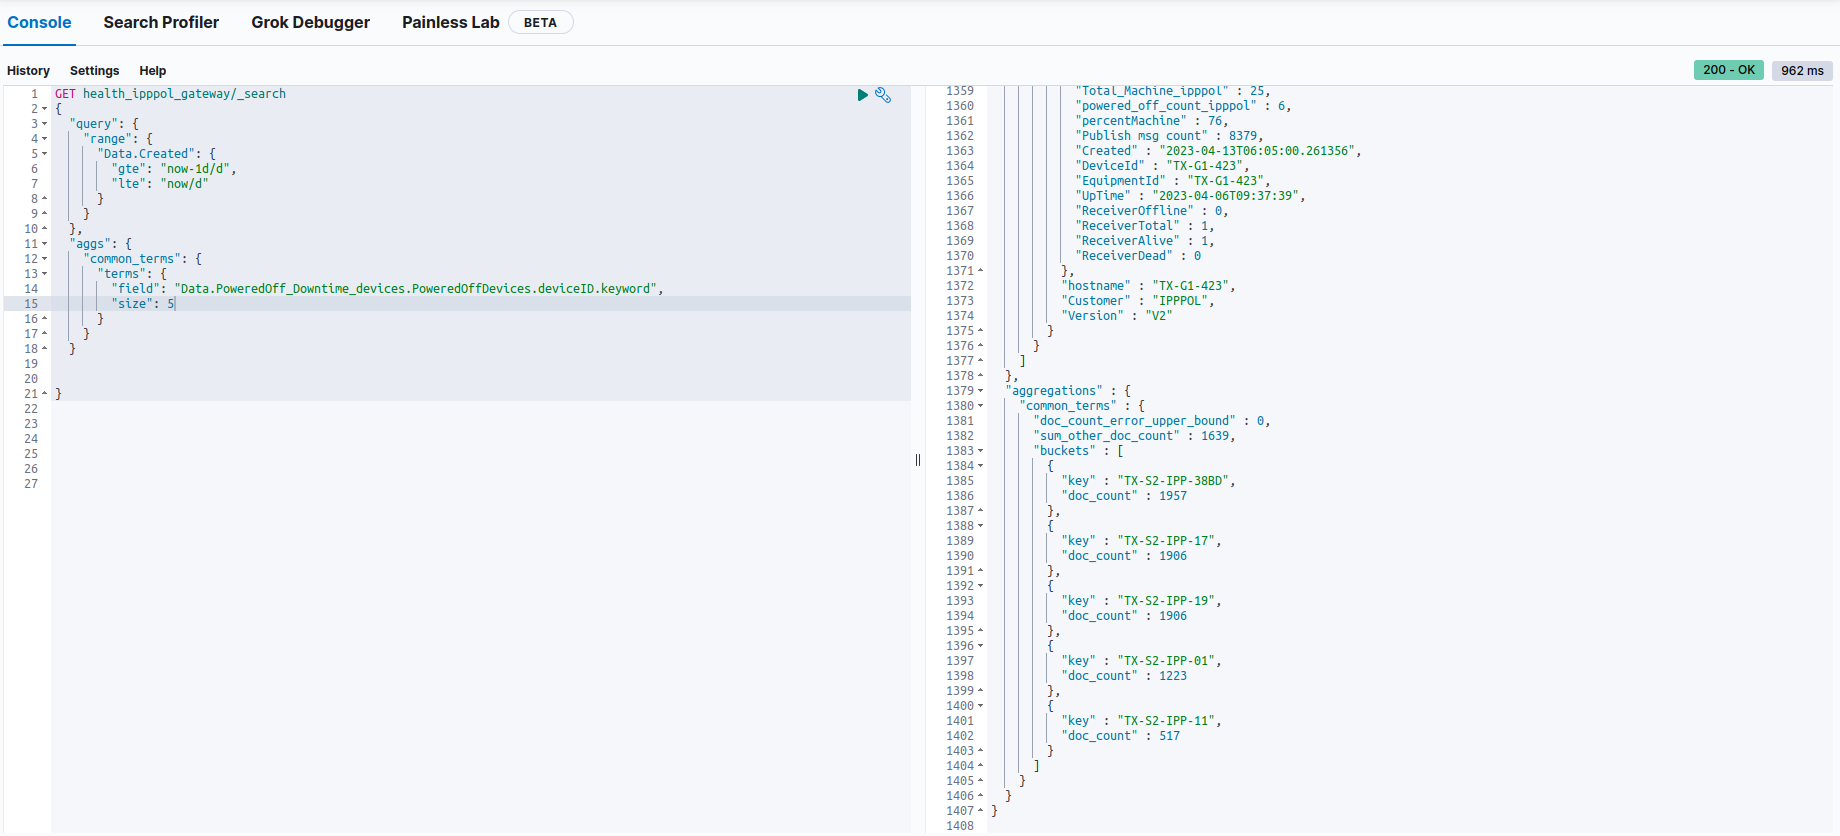The height and width of the screenshot is (836, 1840).
Task: Fold the TX-S2-IPP-19 bucket at line 1392
Action: pyautogui.click(x=980, y=586)
